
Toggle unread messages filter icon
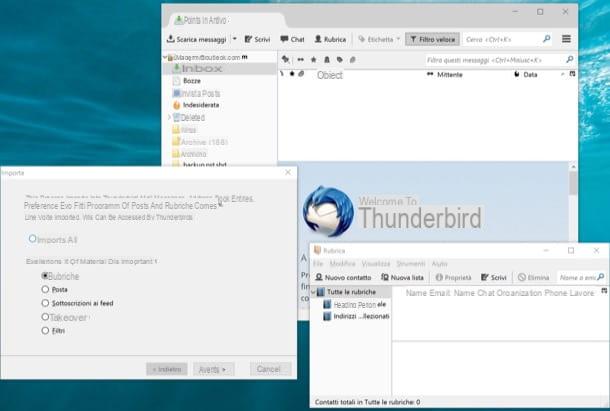pyautogui.click(x=300, y=60)
